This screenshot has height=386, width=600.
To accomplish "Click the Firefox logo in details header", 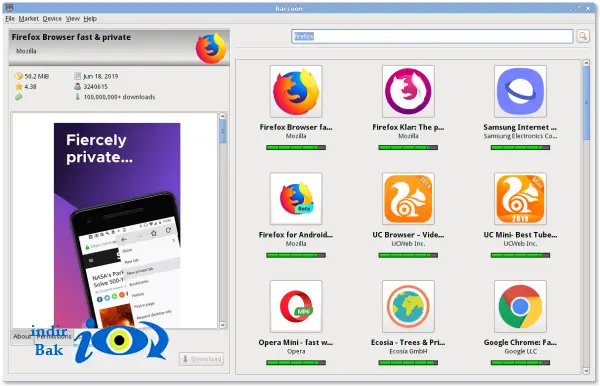I will [x=211, y=48].
